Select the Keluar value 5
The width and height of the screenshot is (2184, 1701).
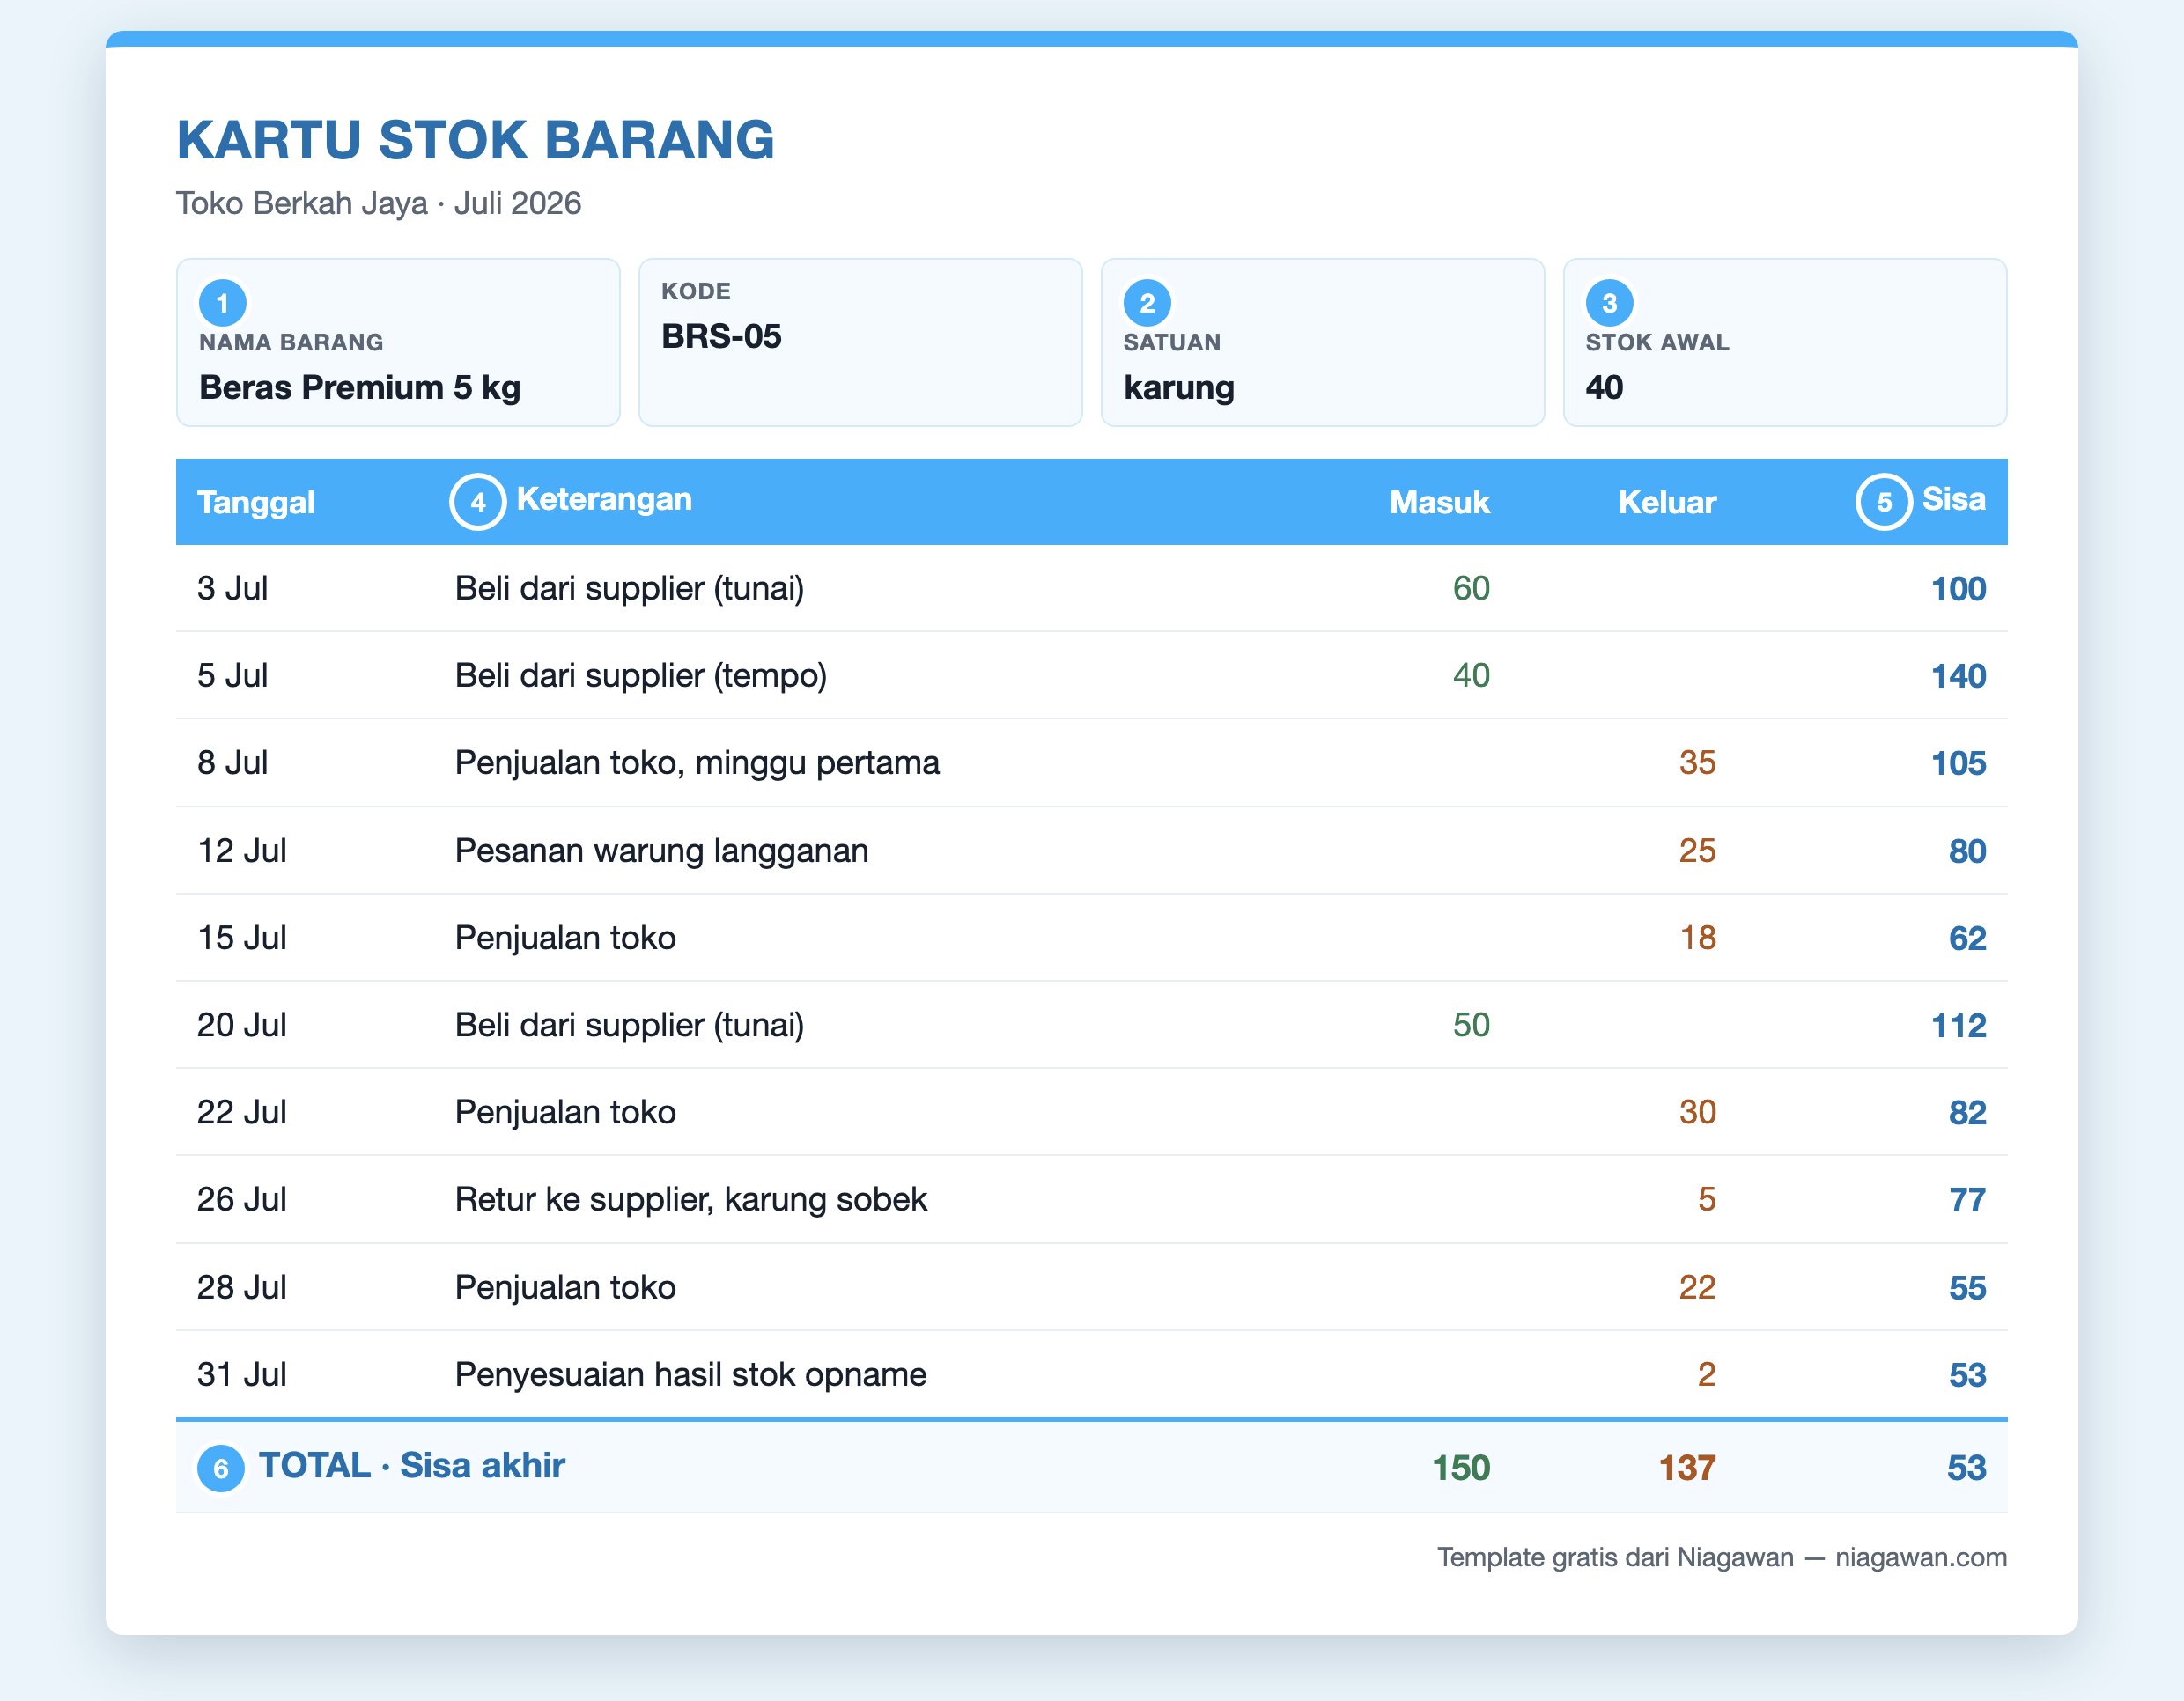[x=1707, y=1198]
